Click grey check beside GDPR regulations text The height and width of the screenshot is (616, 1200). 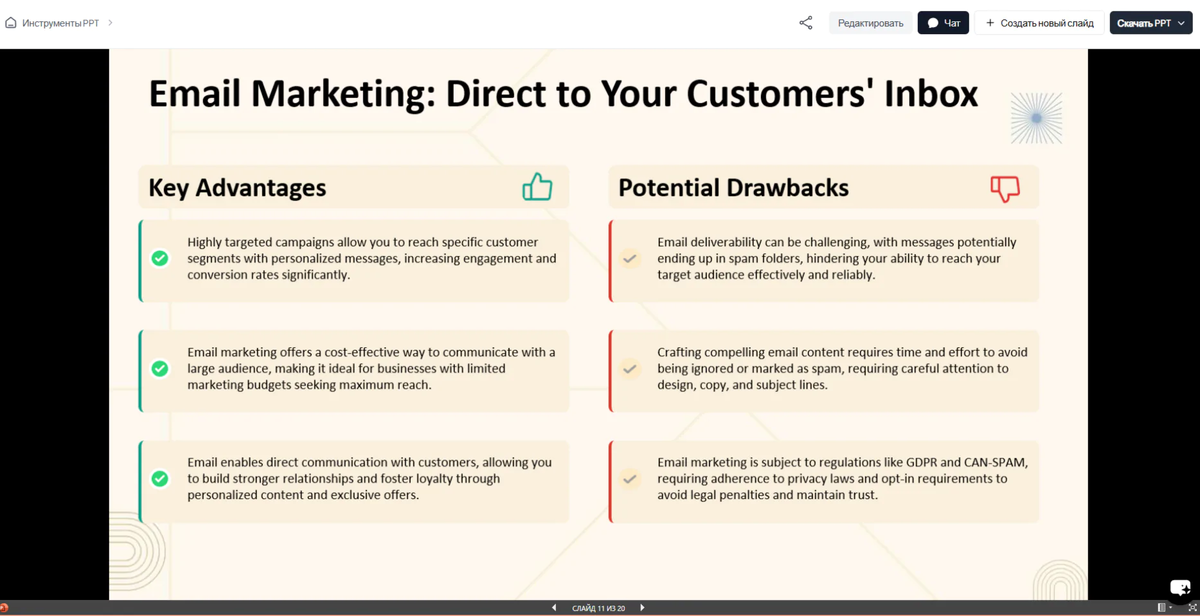629,478
